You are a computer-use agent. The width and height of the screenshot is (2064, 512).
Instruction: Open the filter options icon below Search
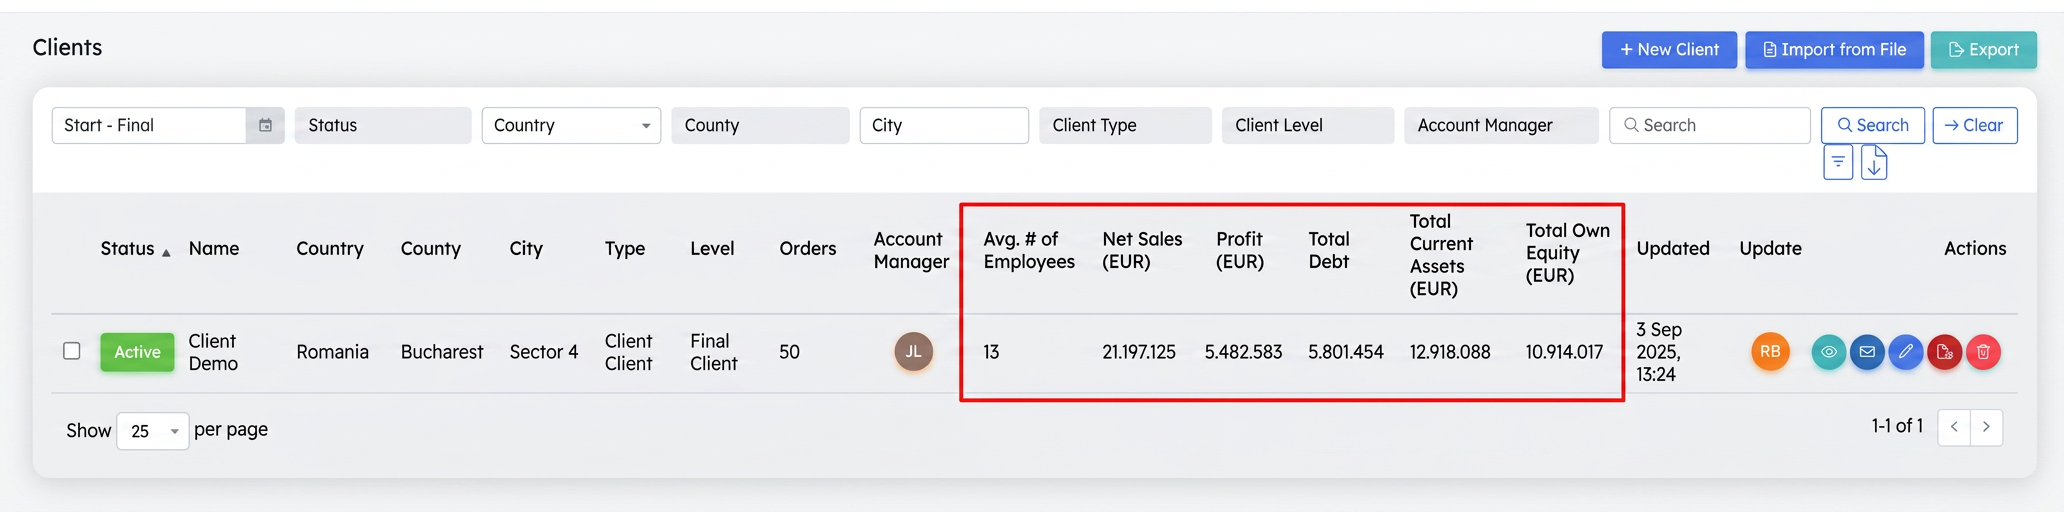1838,162
